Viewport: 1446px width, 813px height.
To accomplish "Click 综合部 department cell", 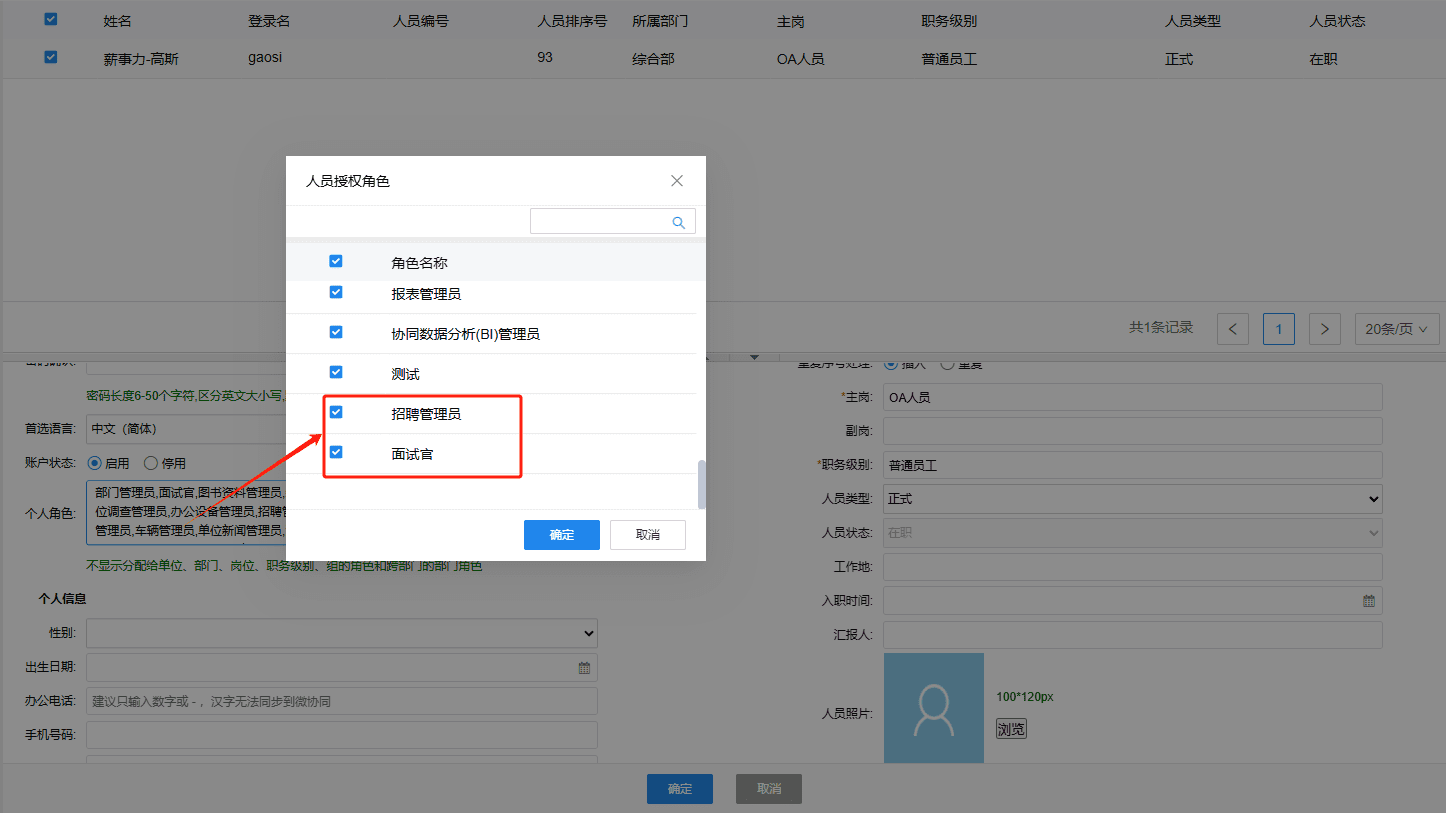I will point(653,59).
